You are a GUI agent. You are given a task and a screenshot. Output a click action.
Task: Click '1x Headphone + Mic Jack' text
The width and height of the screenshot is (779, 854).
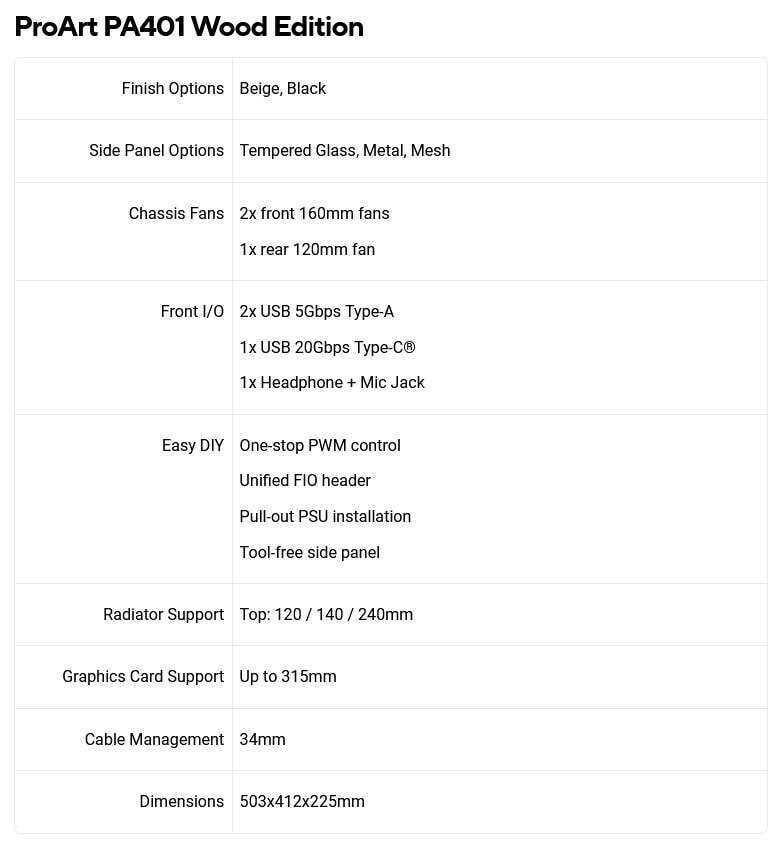[332, 383]
